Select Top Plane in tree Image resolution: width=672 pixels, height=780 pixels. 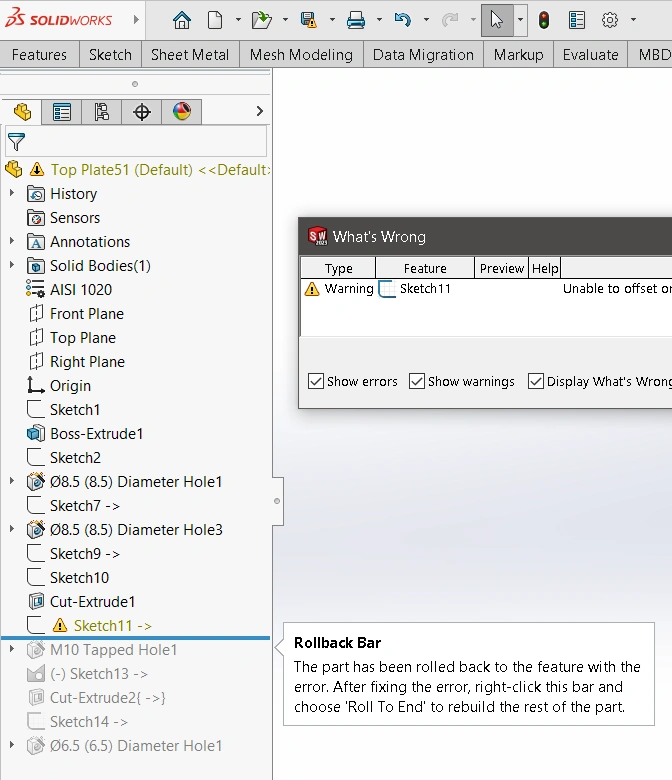click(x=83, y=337)
